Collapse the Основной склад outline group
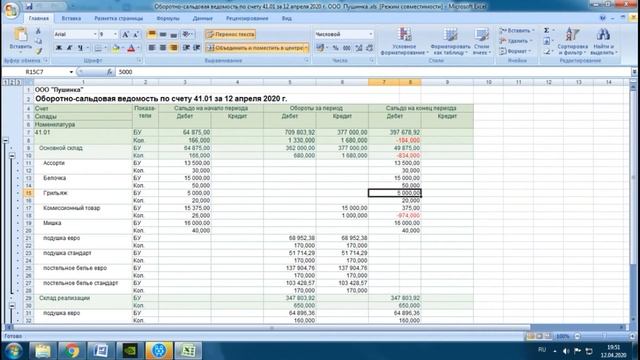This screenshot has width=640, height=360. click(12, 155)
